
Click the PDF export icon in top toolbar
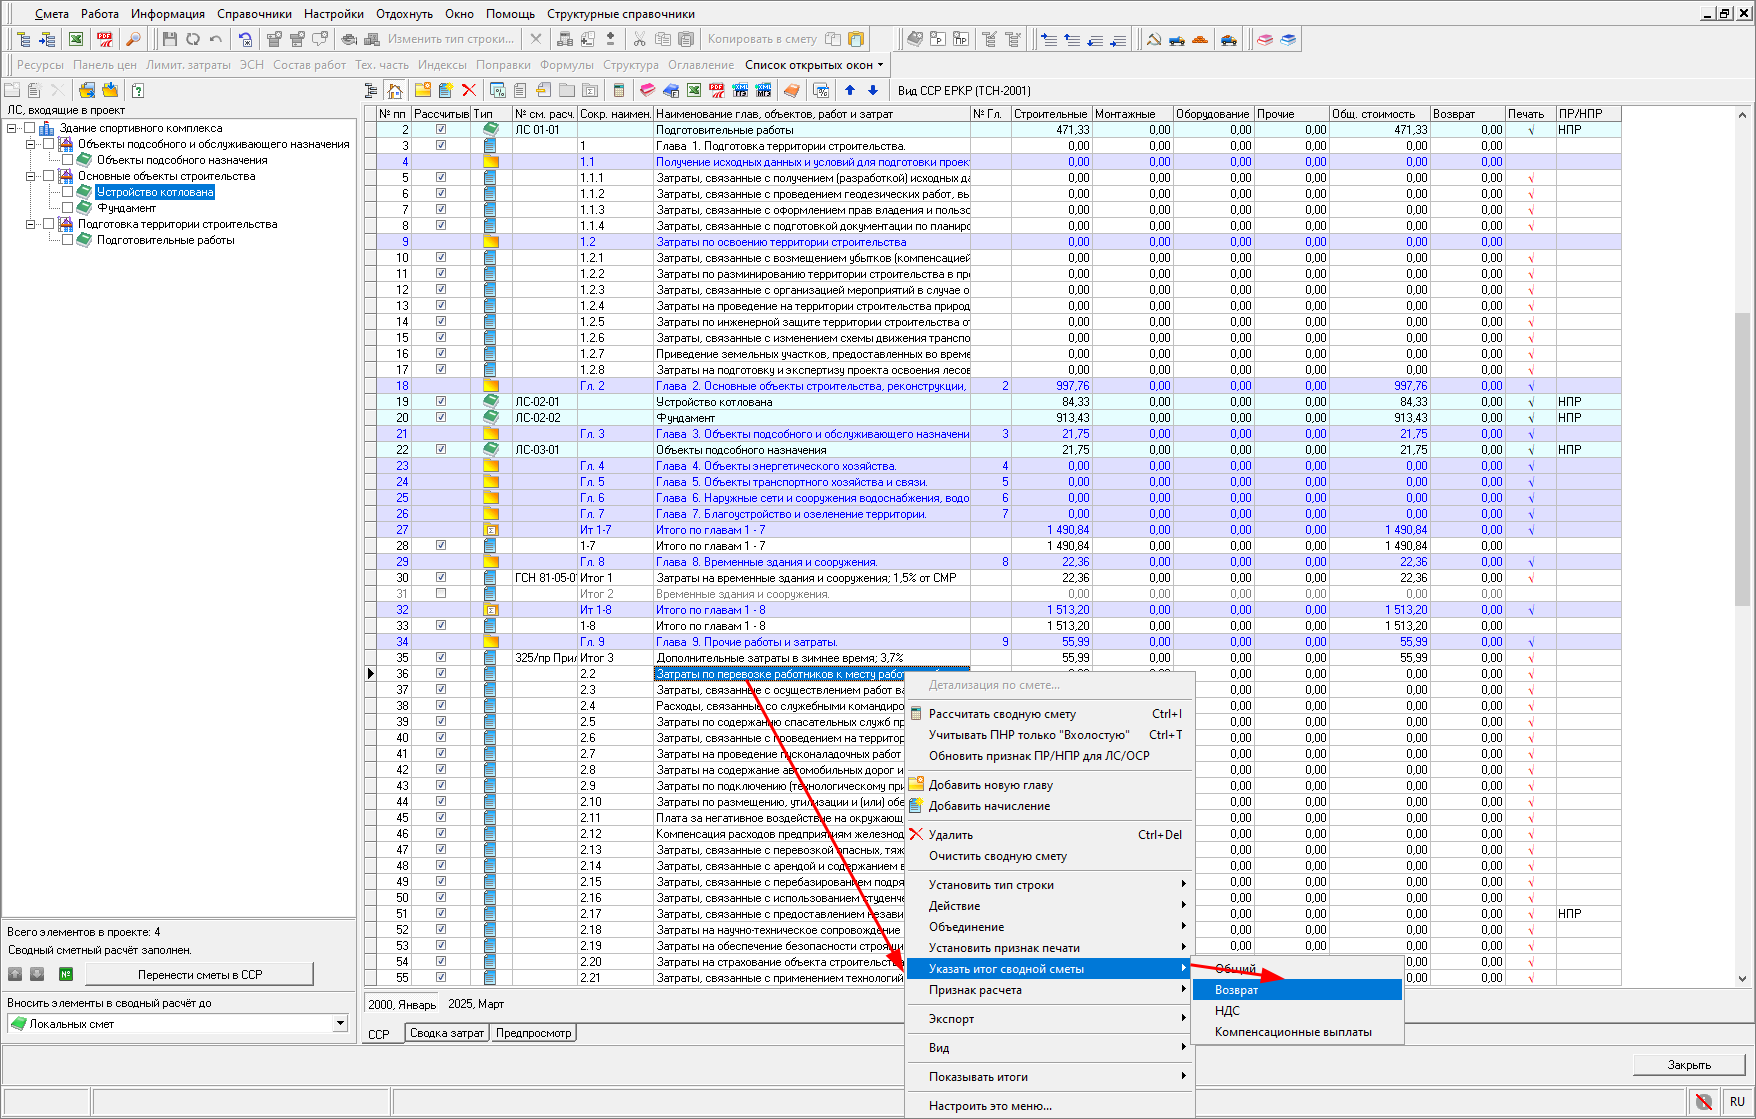104,39
